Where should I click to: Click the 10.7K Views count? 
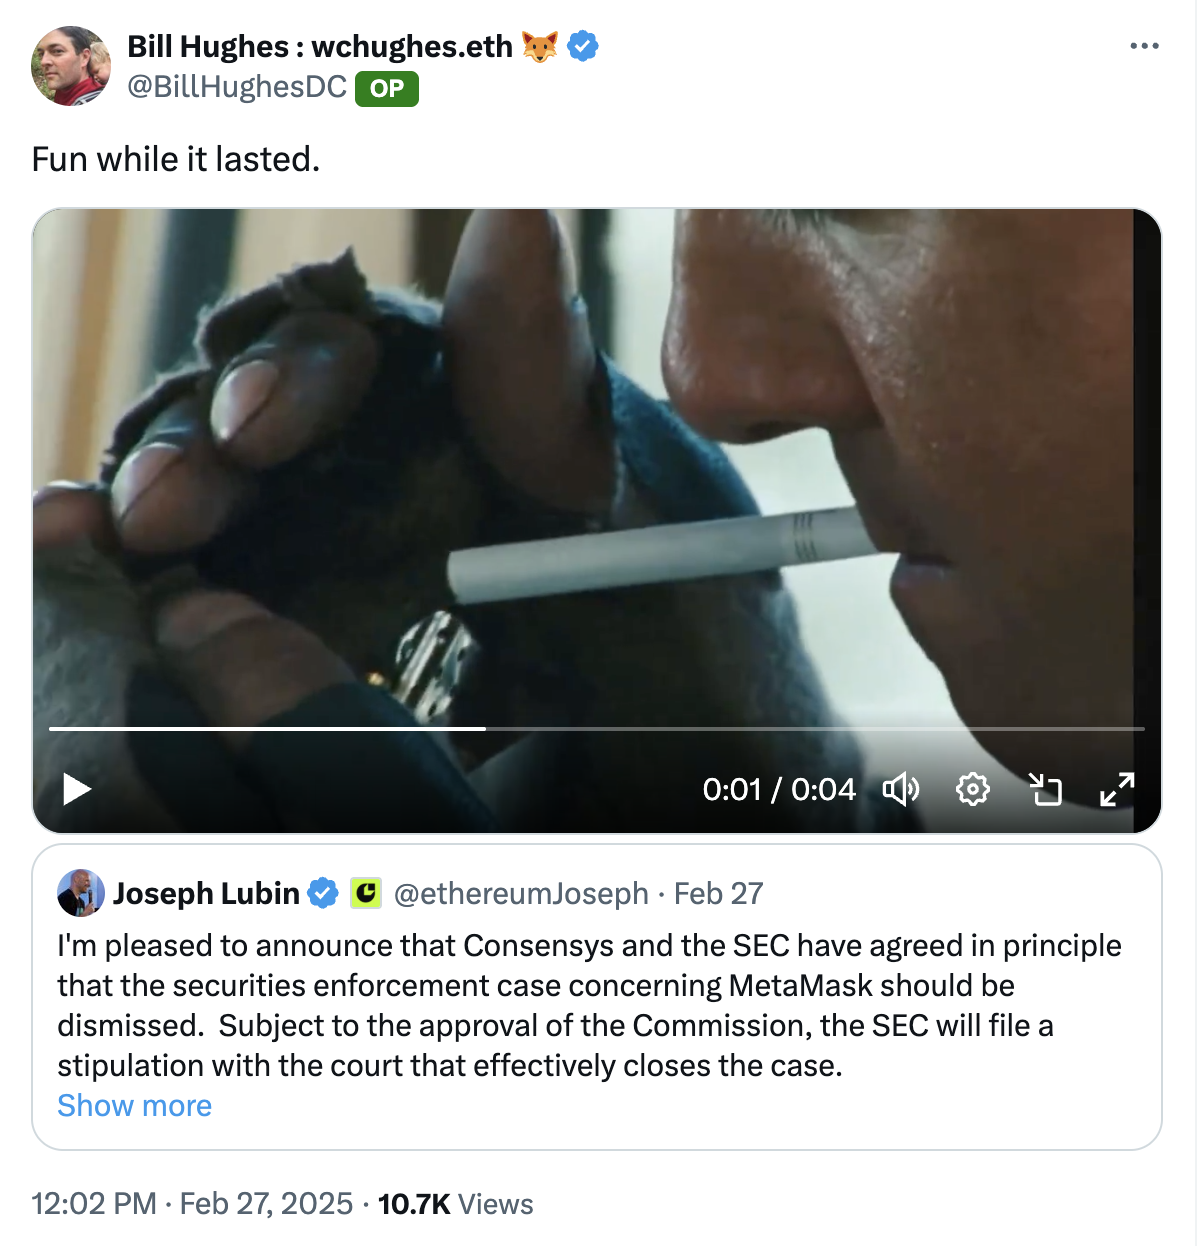point(455,1203)
